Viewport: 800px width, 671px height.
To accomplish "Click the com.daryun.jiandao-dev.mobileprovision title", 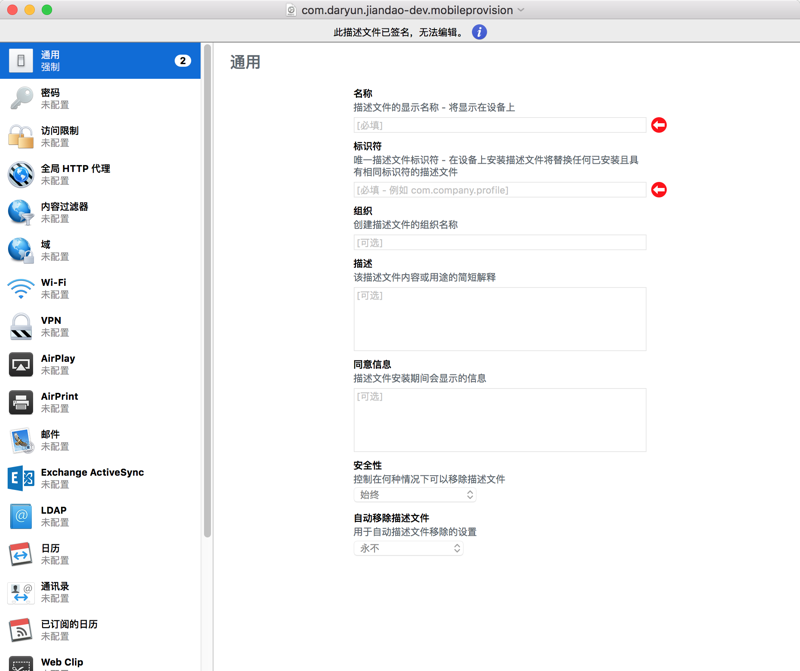I will tap(407, 10).
